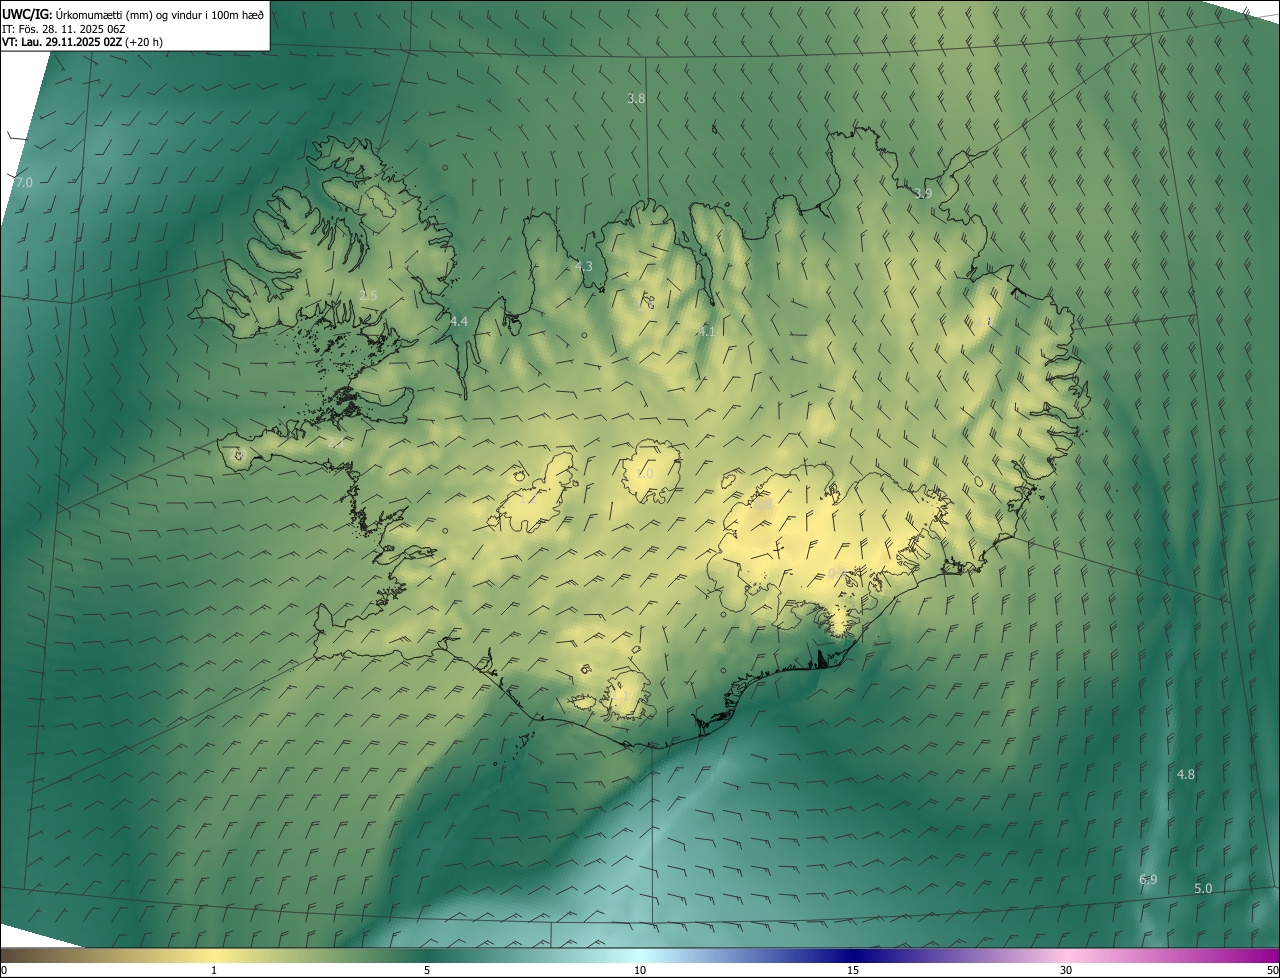Screen dimensions: 1280x978
Task: Click the 3.8 value north of Iceland
Action: (636, 98)
